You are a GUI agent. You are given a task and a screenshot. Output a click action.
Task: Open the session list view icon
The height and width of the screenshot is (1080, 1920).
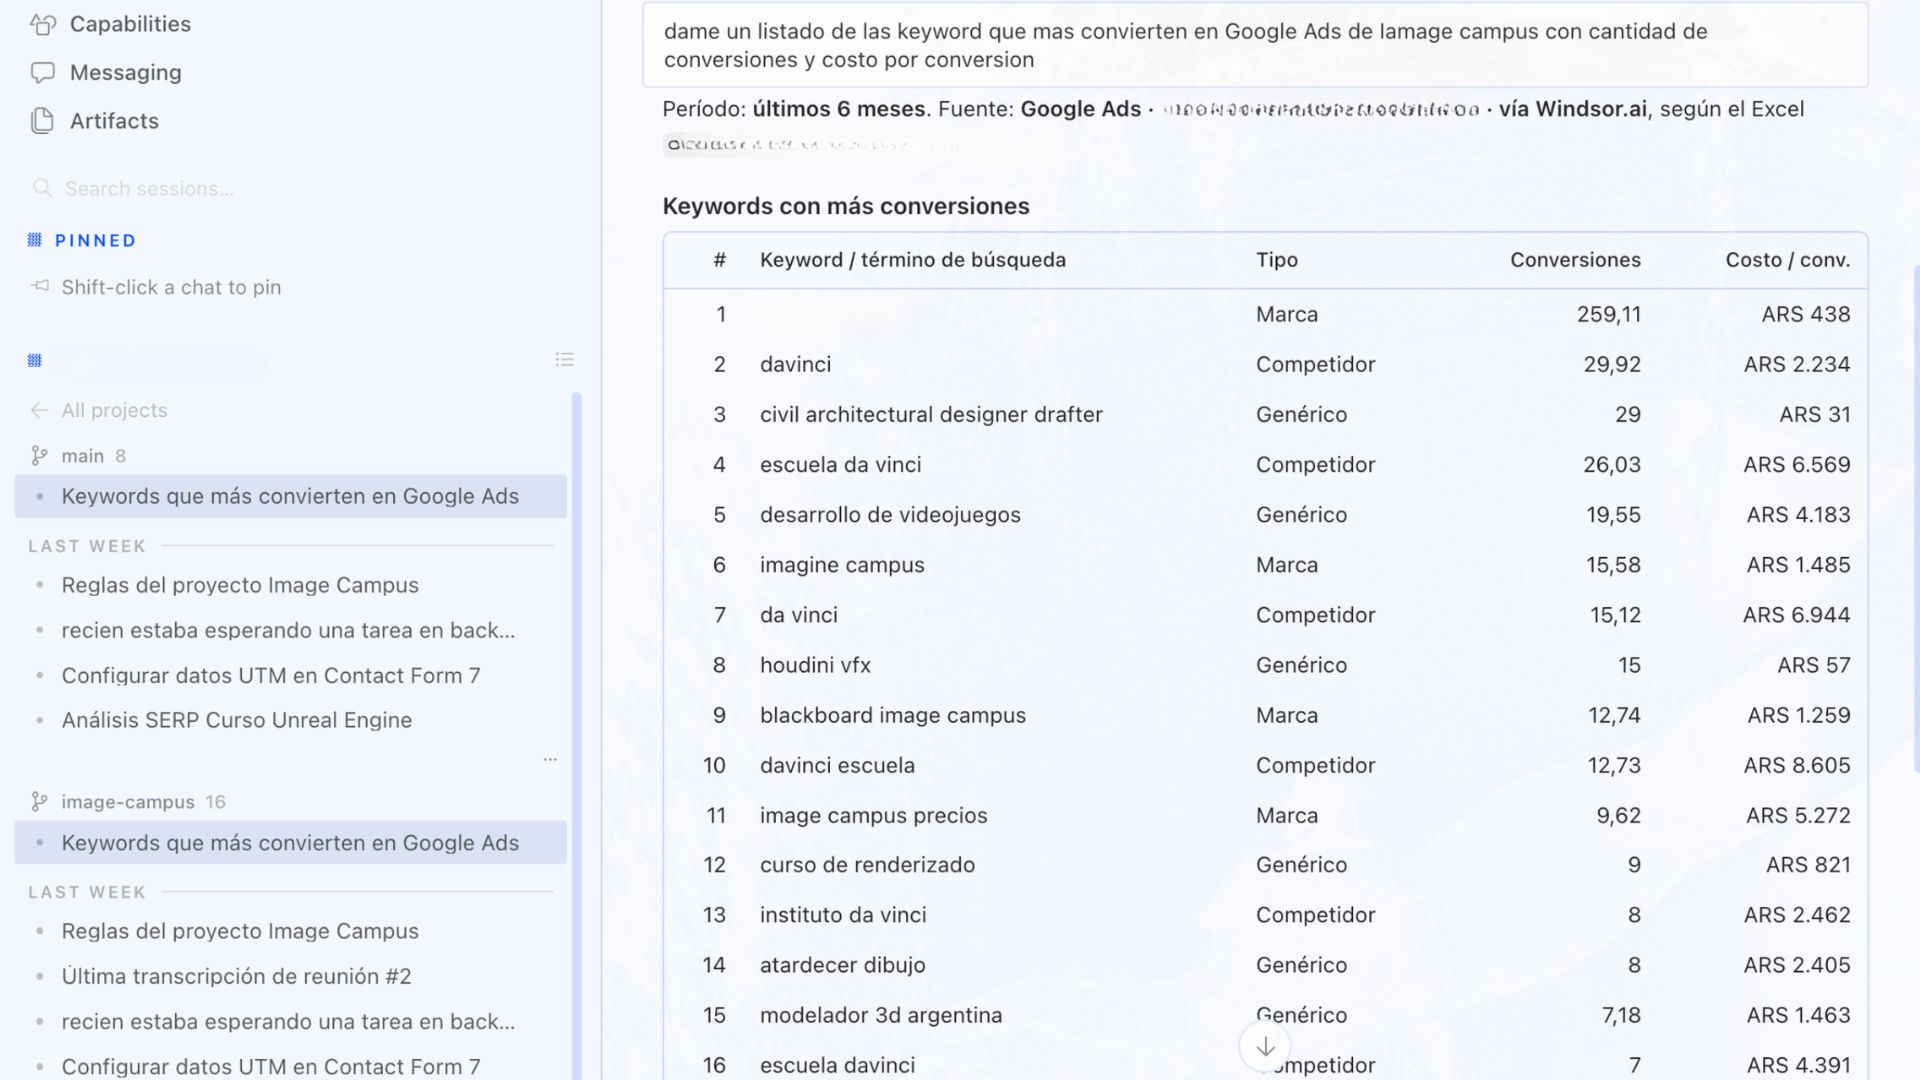click(565, 360)
